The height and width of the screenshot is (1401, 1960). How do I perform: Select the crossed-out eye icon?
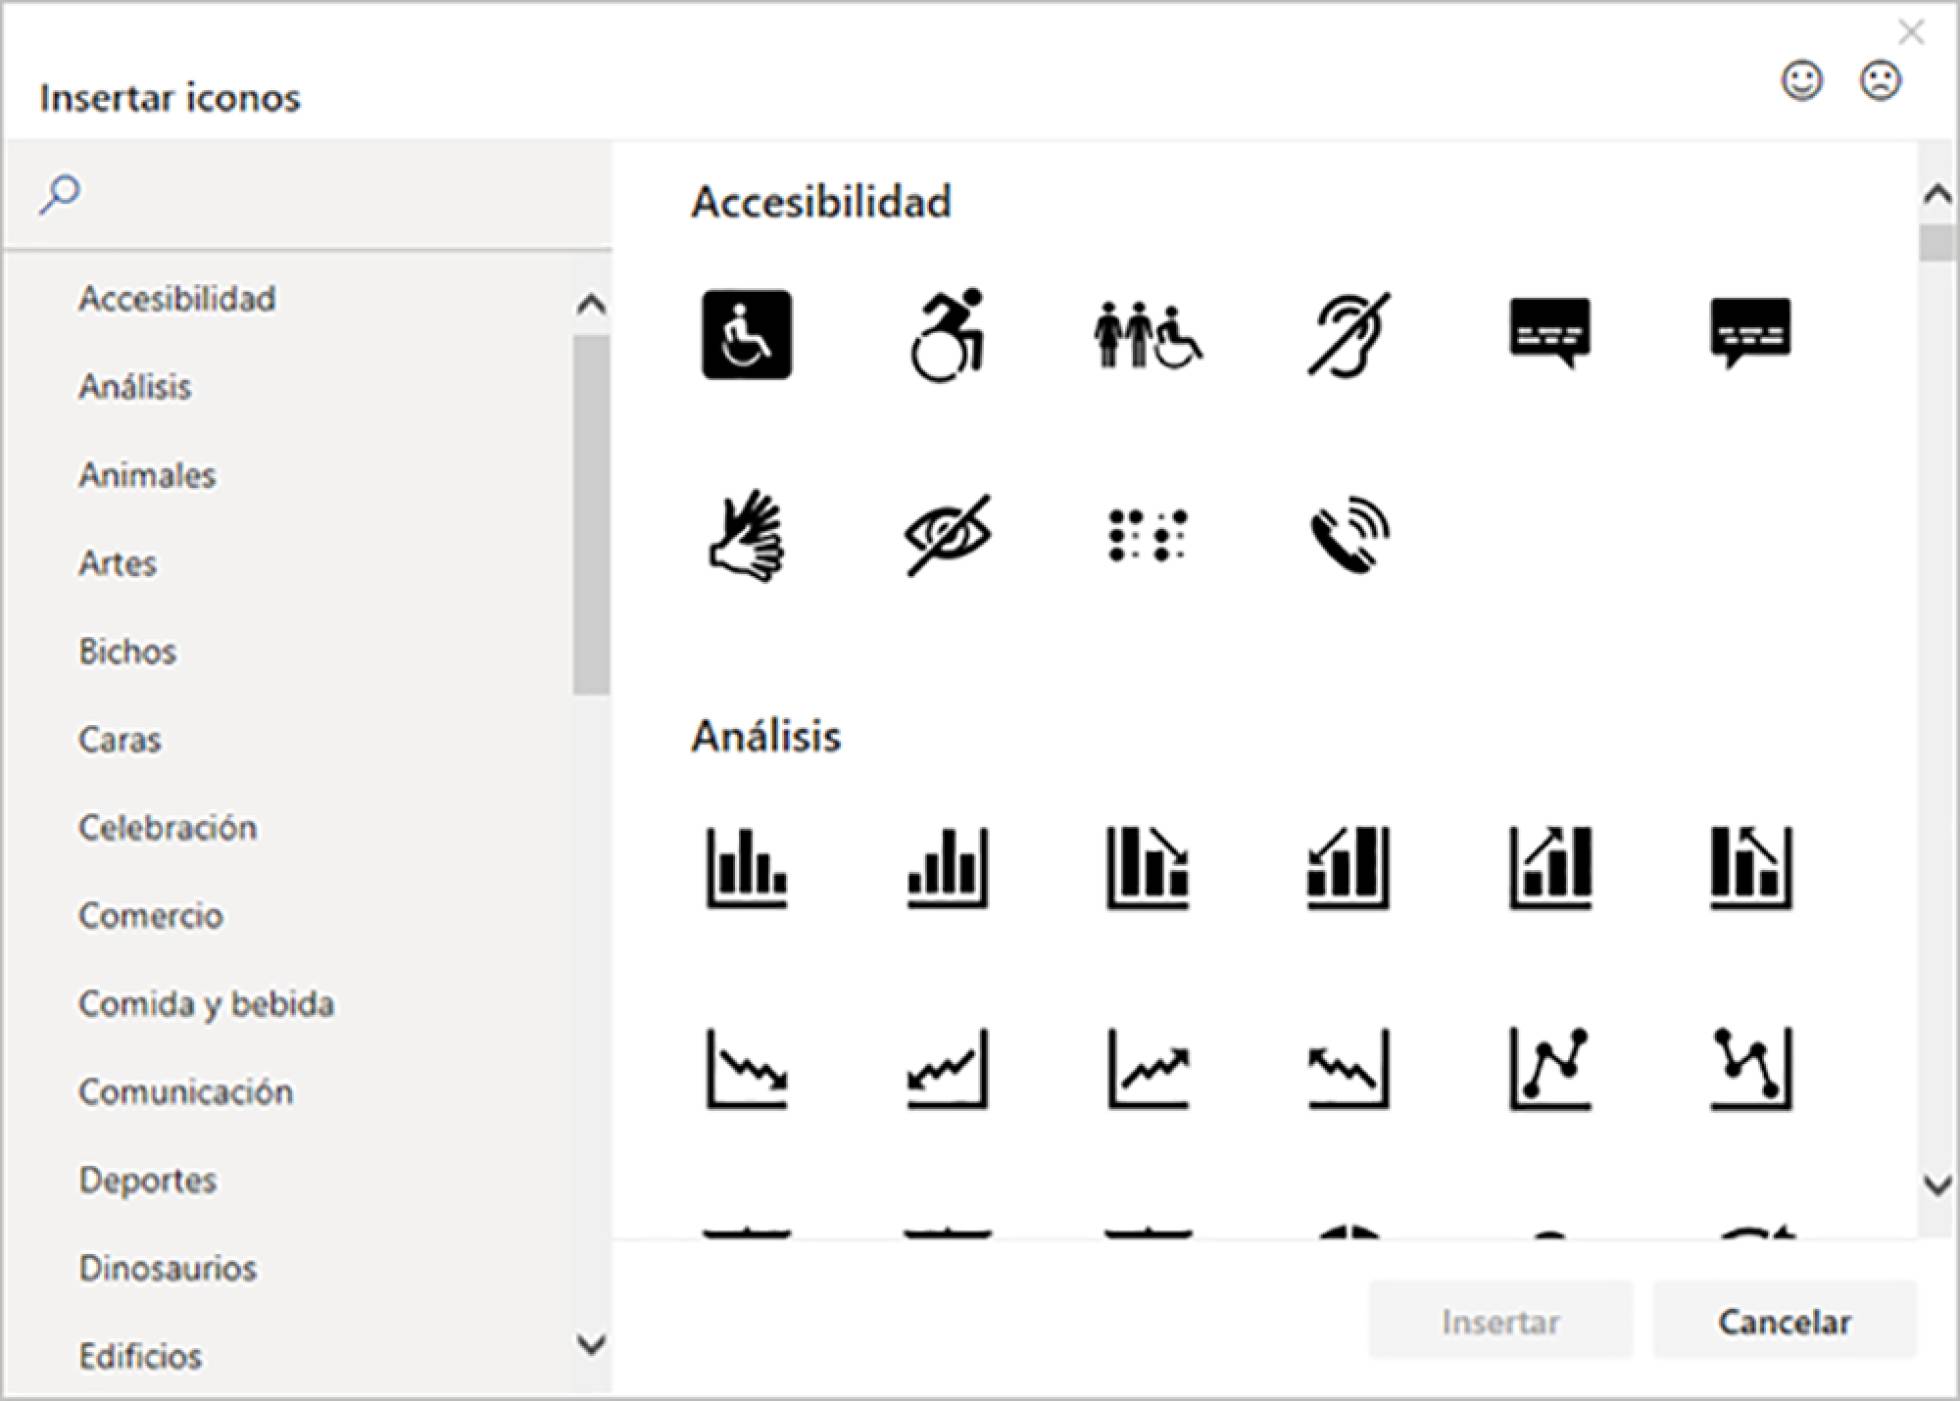(x=945, y=533)
